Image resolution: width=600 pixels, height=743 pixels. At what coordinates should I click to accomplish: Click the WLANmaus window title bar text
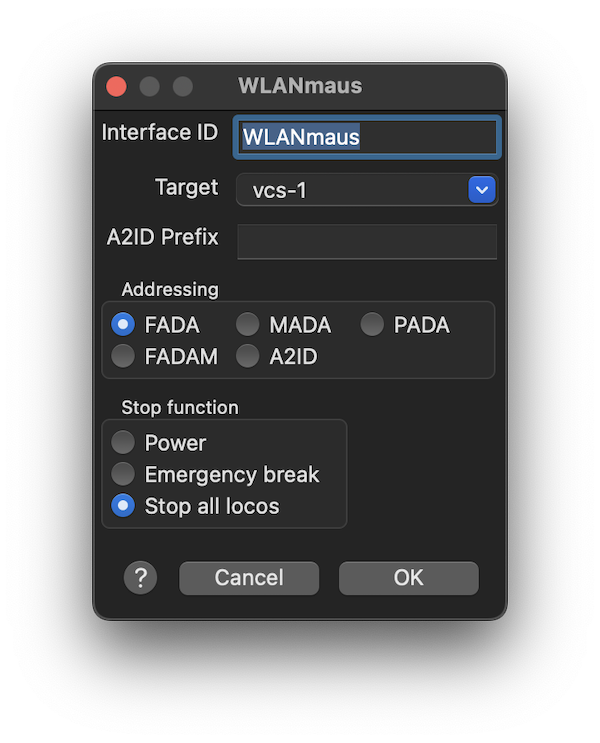(300, 86)
